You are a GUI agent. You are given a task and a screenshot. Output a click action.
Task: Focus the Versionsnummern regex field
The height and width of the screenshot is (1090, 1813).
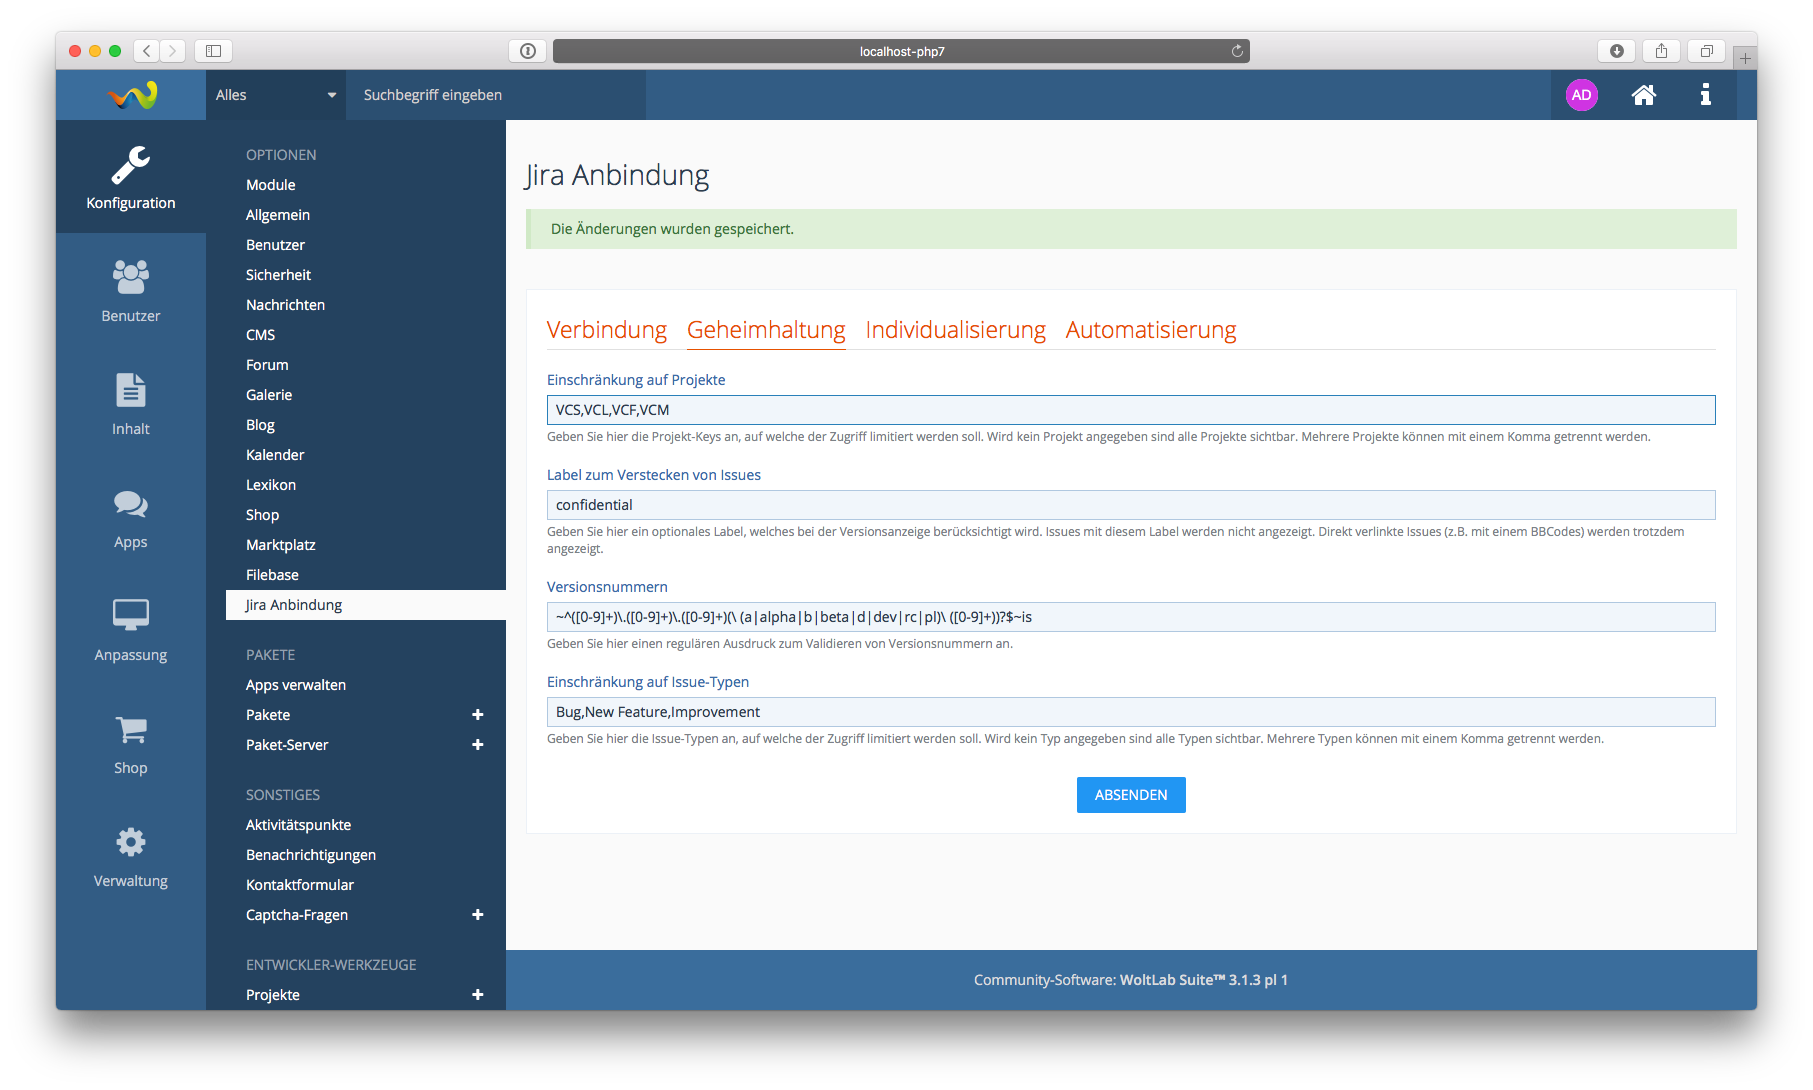coord(1131,617)
